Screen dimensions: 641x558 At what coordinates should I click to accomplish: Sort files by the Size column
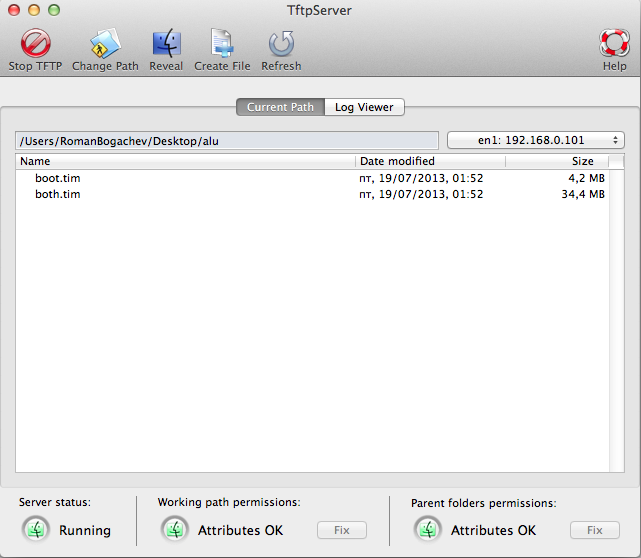557,161
